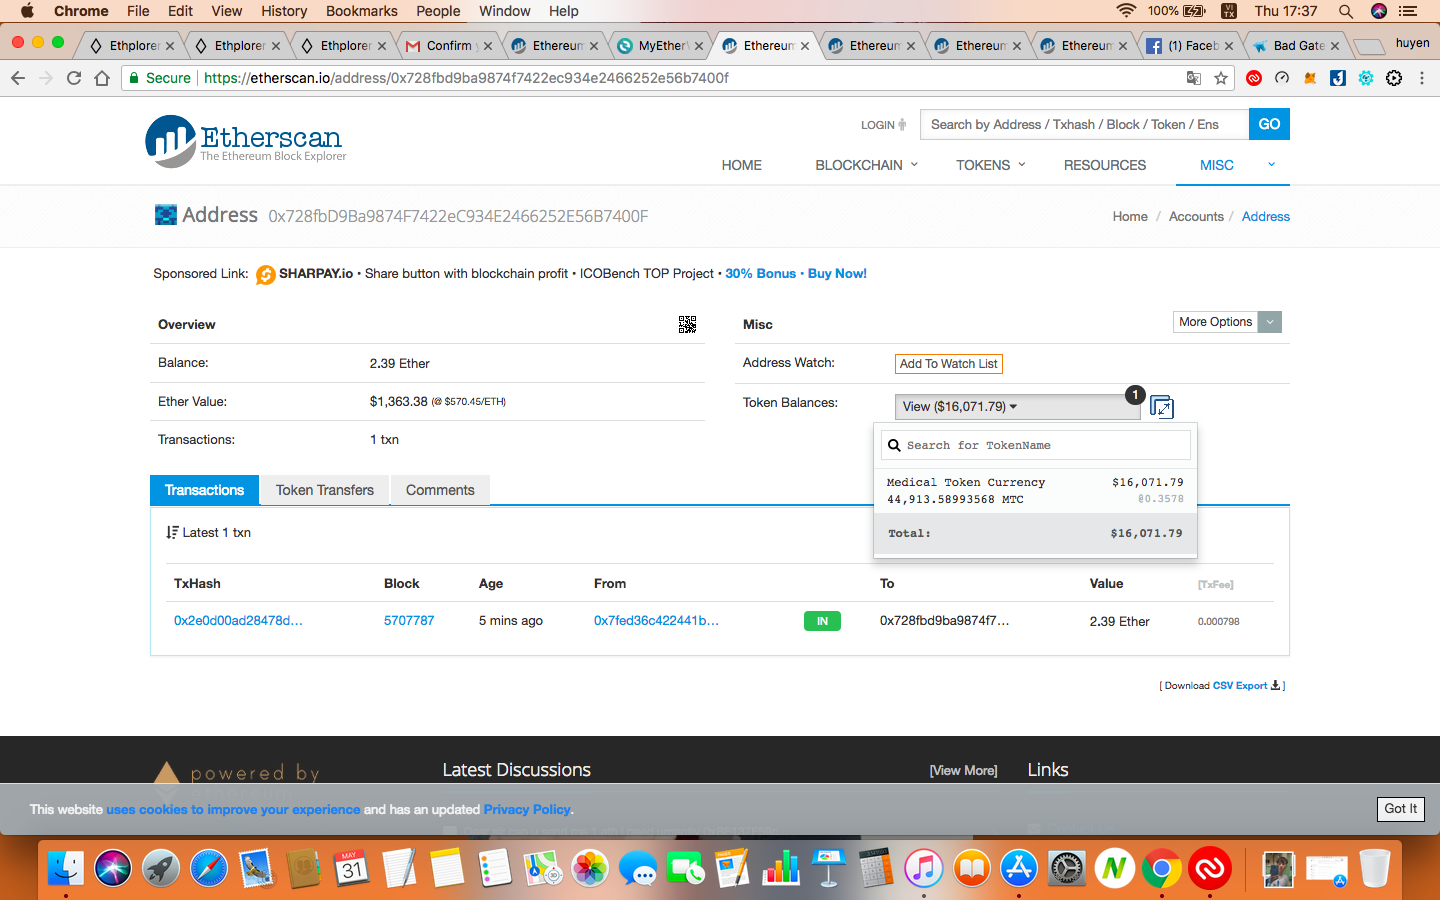Image resolution: width=1440 pixels, height=900 pixels.
Task: Open the Accounts breadcrumb link
Action: (1196, 216)
